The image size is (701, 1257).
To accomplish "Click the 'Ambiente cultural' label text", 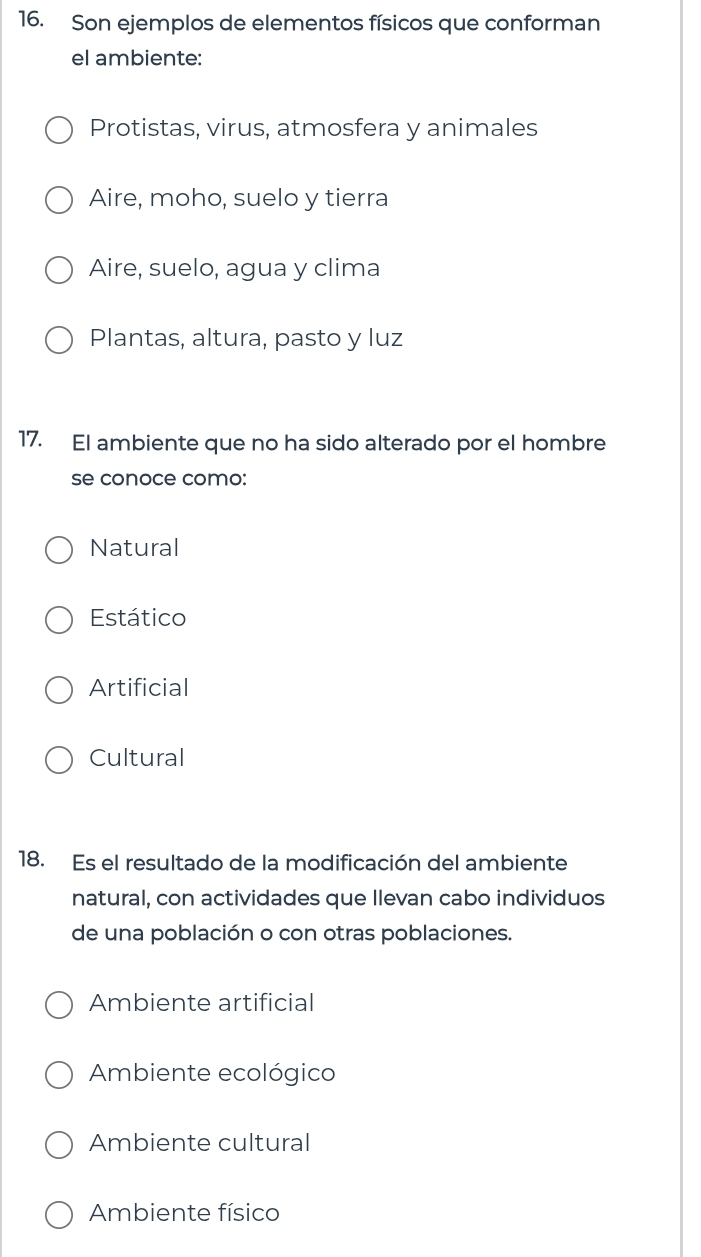I will 200,1143.
